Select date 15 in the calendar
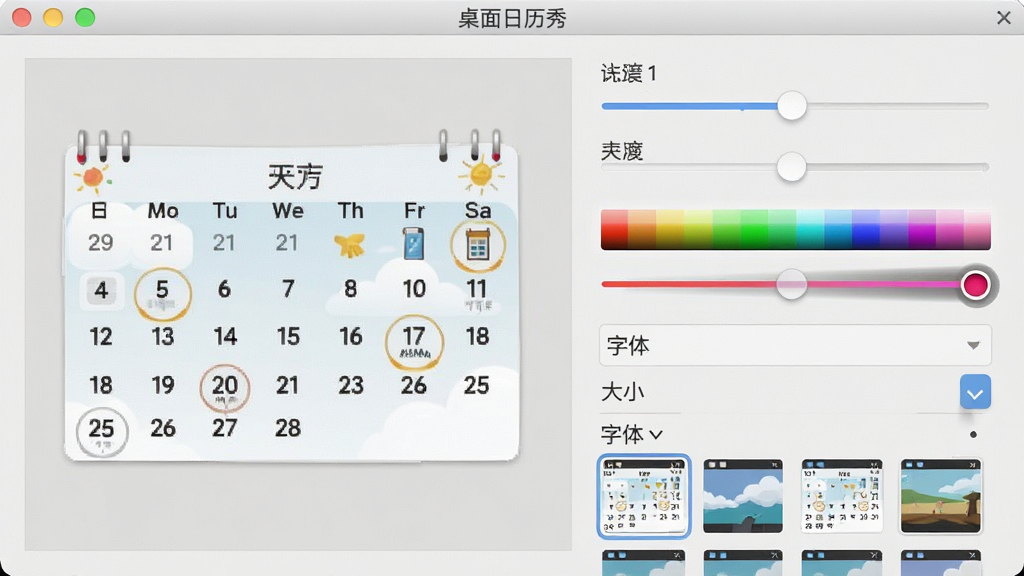This screenshot has width=1024, height=576. (x=288, y=337)
